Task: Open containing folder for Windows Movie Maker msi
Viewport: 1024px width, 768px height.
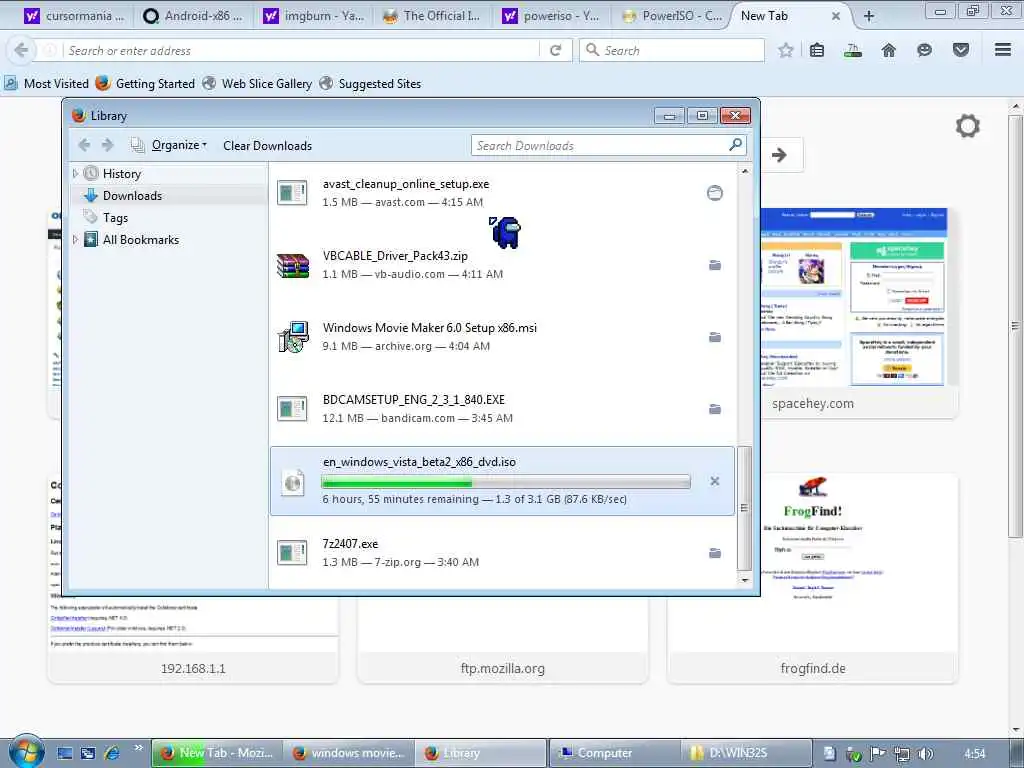Action: [714, 337]
